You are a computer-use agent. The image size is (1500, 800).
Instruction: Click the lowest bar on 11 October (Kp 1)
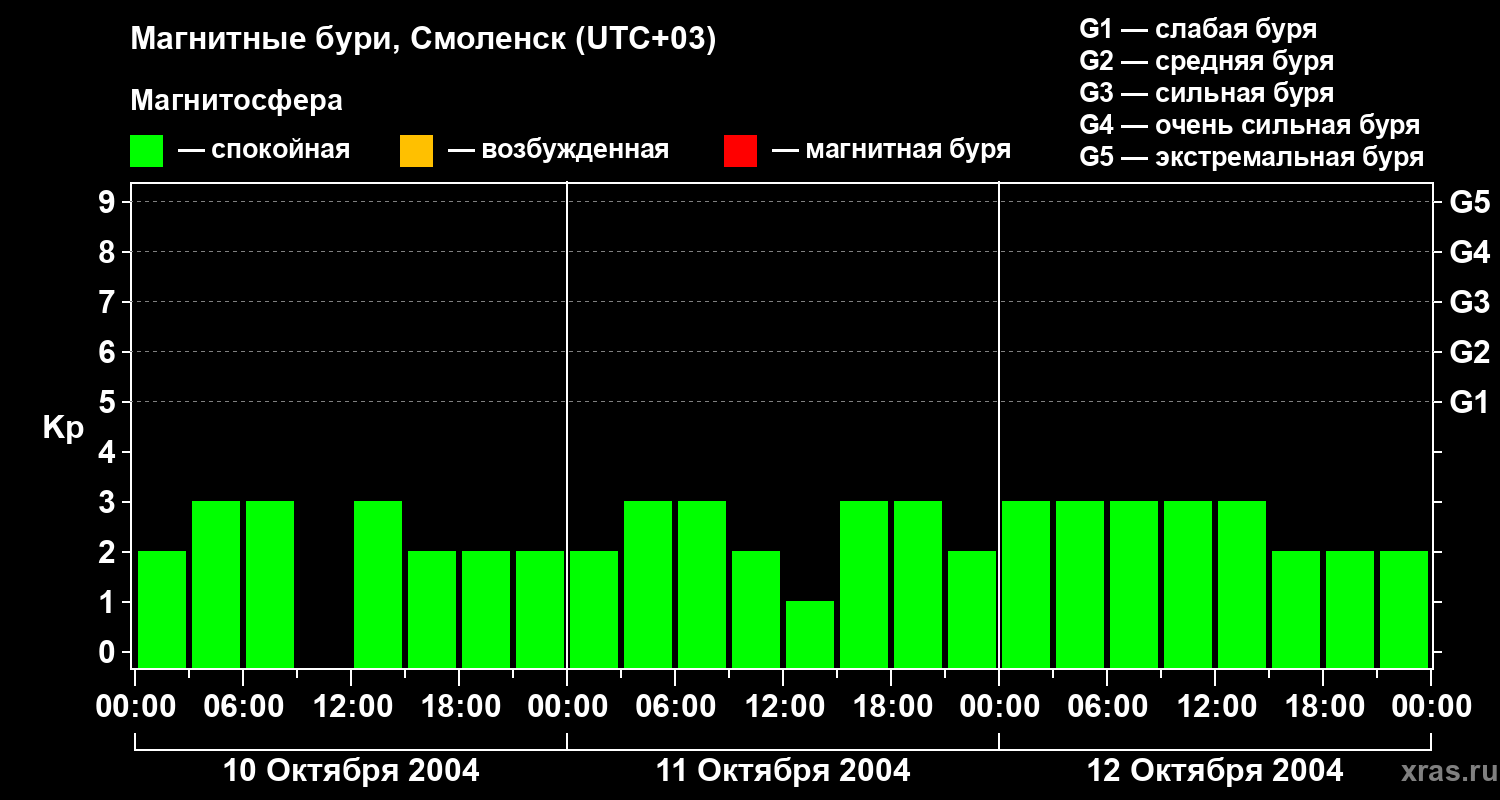[810, 634]
